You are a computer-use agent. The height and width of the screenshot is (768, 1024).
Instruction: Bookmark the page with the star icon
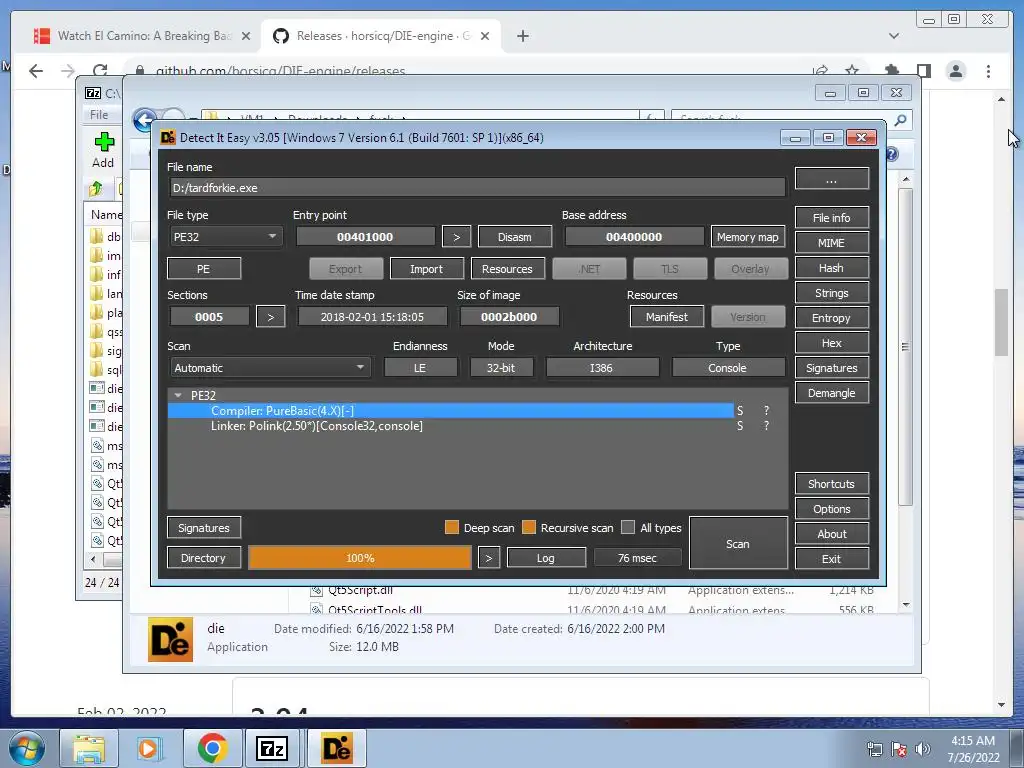point(852,71)
